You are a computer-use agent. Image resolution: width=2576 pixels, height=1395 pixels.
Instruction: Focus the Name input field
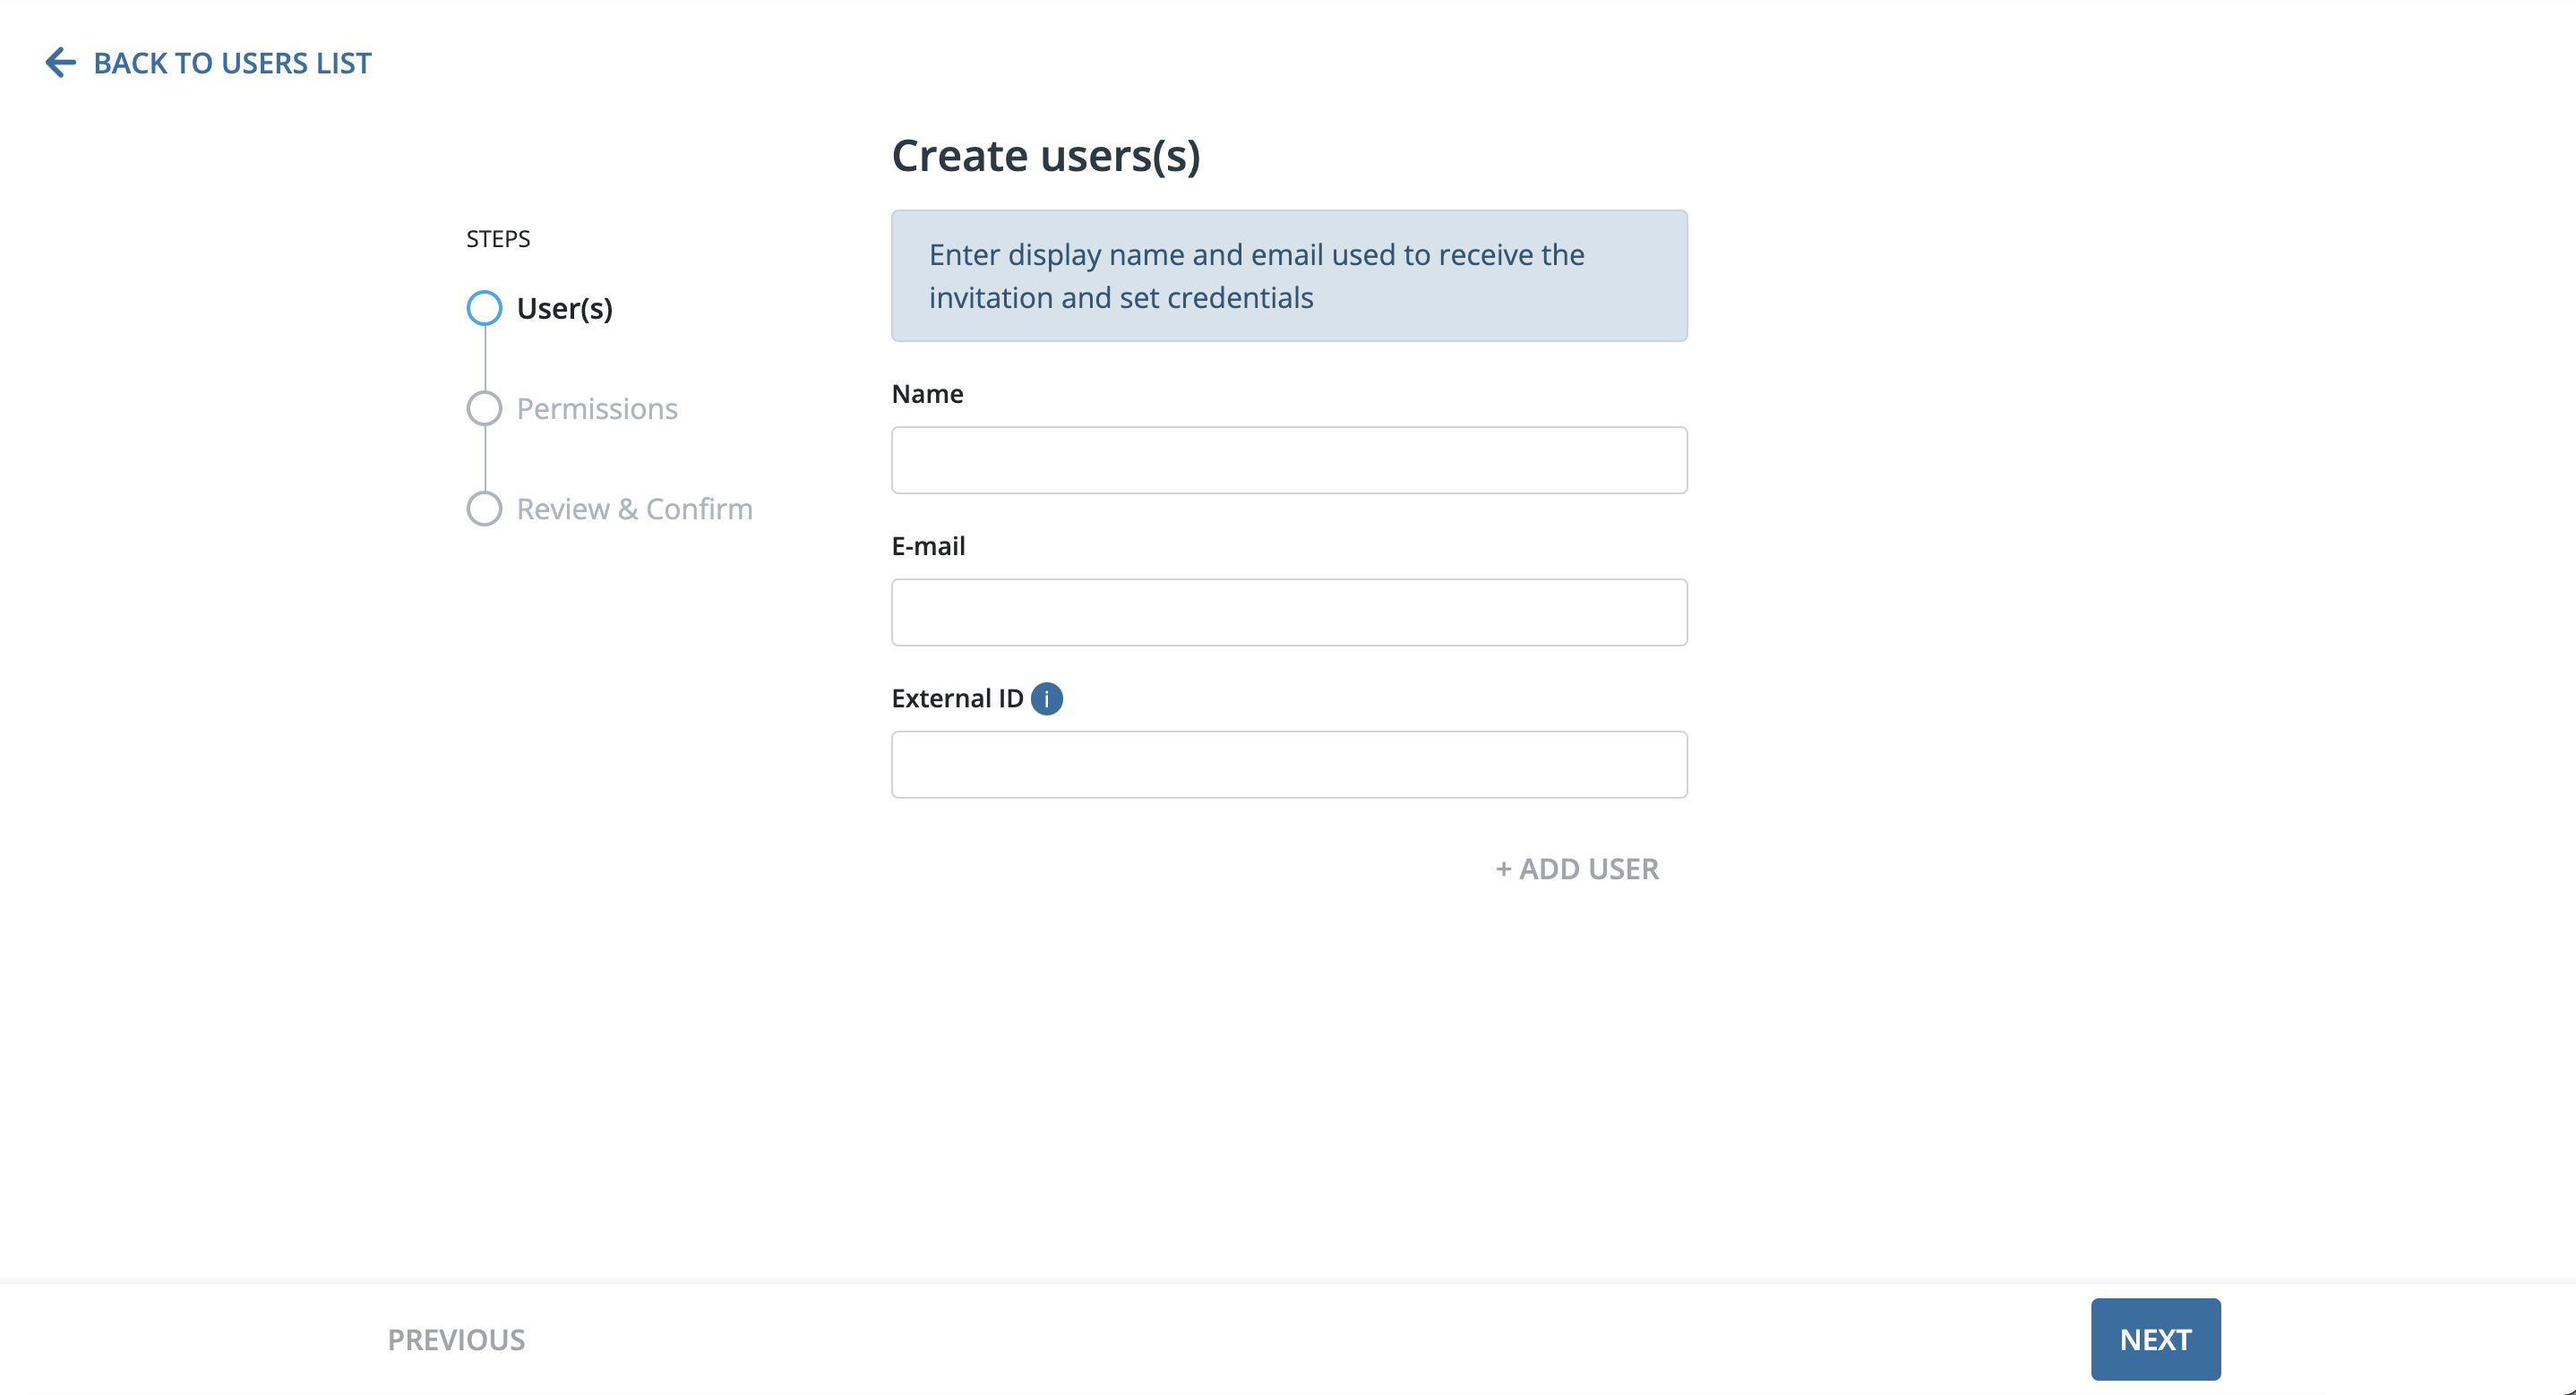[x=1289, y=460]
